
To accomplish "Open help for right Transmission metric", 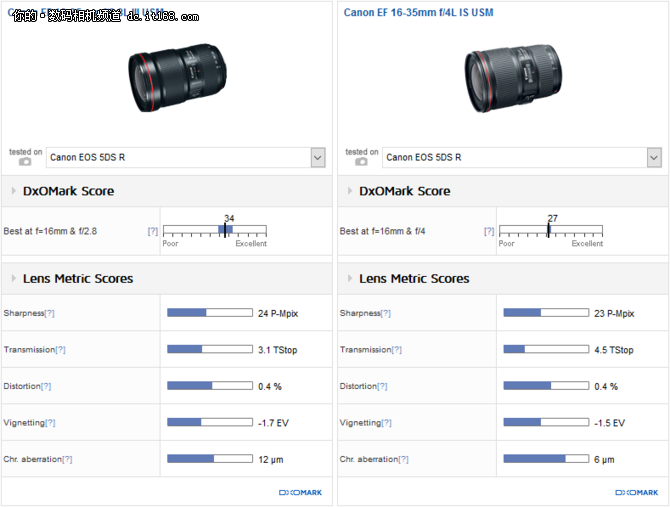I will click(x=397, y=349).
